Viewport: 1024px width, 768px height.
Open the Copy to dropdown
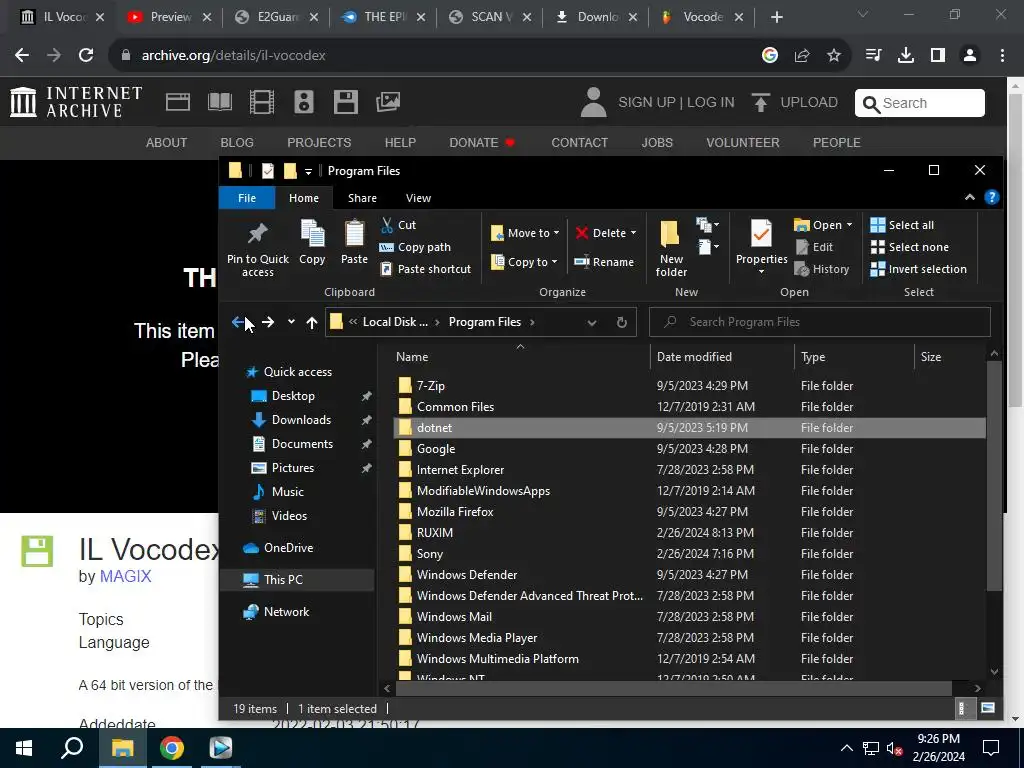524,262
